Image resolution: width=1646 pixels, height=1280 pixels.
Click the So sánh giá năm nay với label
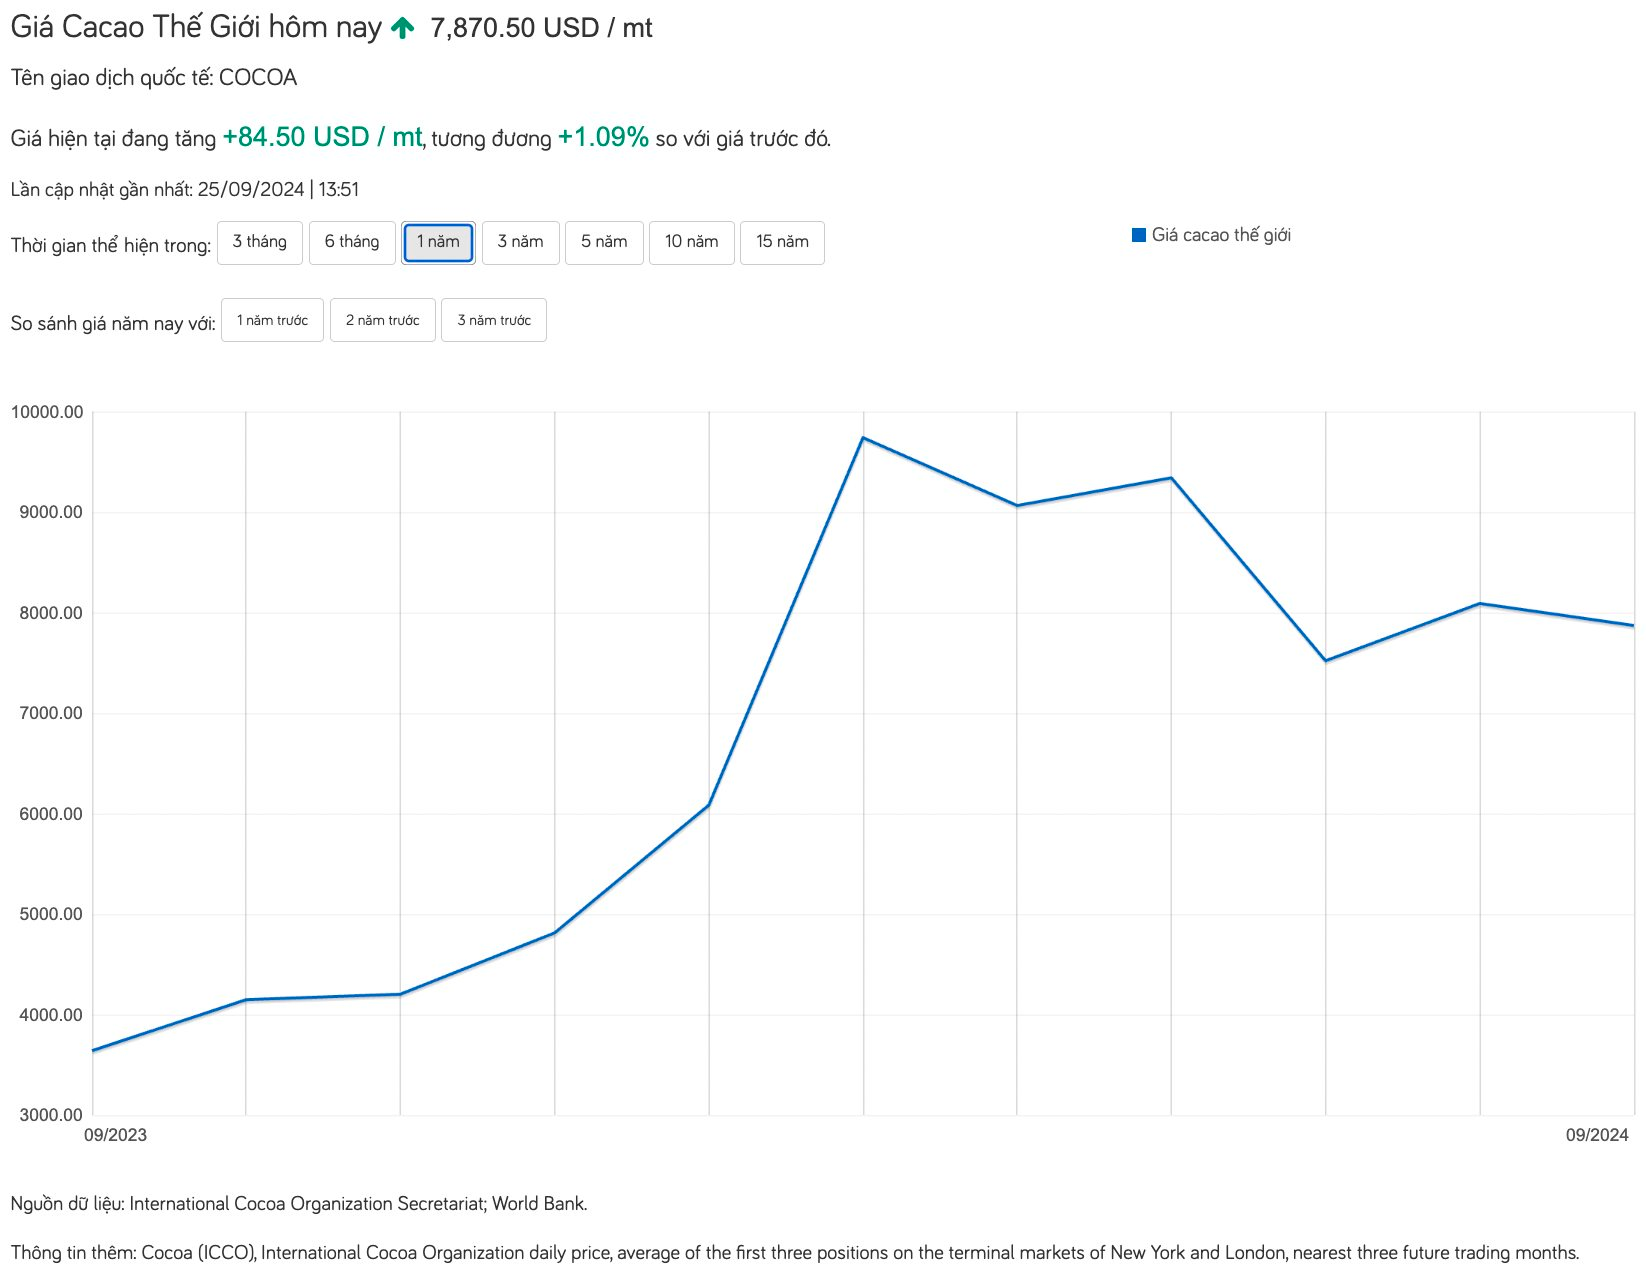[x=113, y=323]
